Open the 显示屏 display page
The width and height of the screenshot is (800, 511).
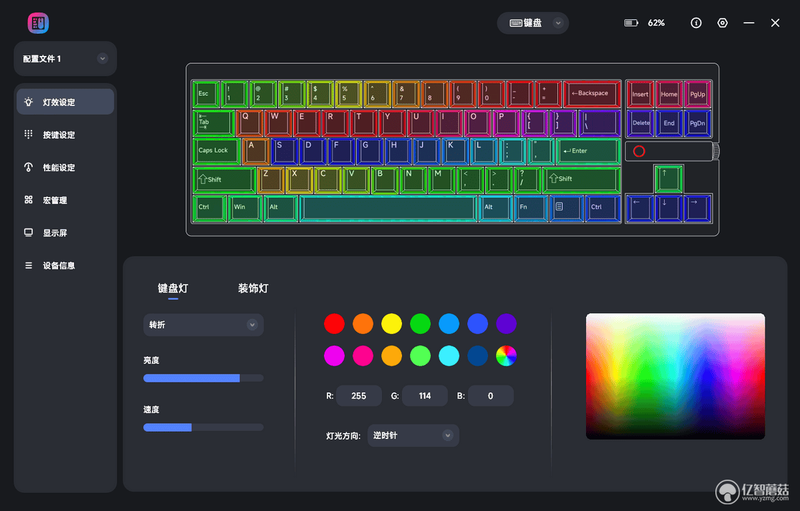pos(65,233)
